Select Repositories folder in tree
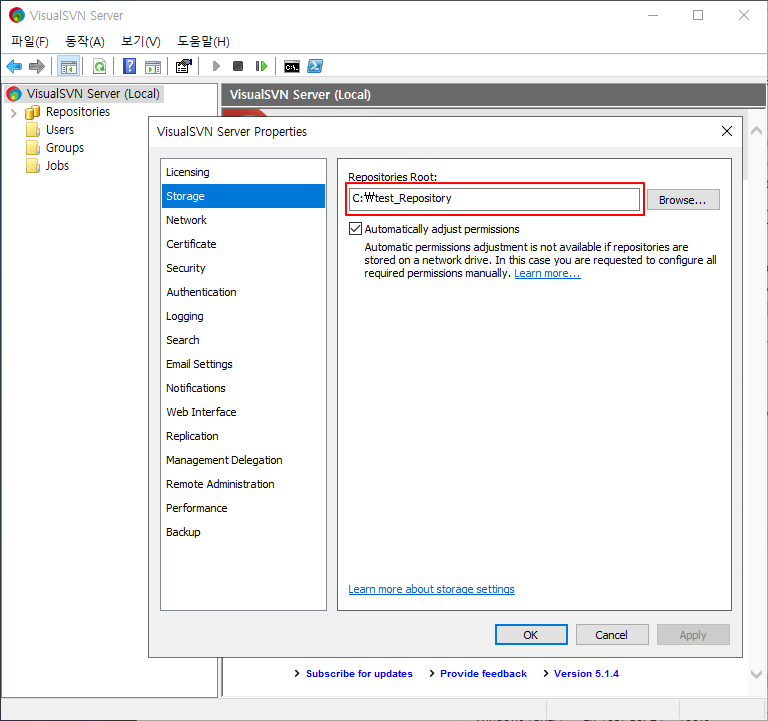Image resolution: width=768 pixels, height=721 pixels. 78,112
